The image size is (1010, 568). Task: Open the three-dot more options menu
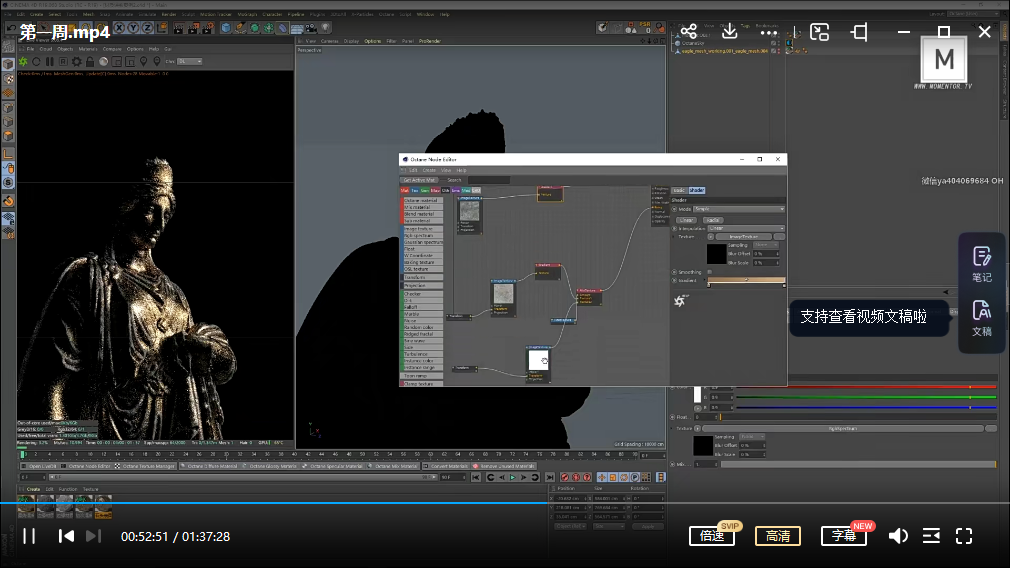coord(769,32)
